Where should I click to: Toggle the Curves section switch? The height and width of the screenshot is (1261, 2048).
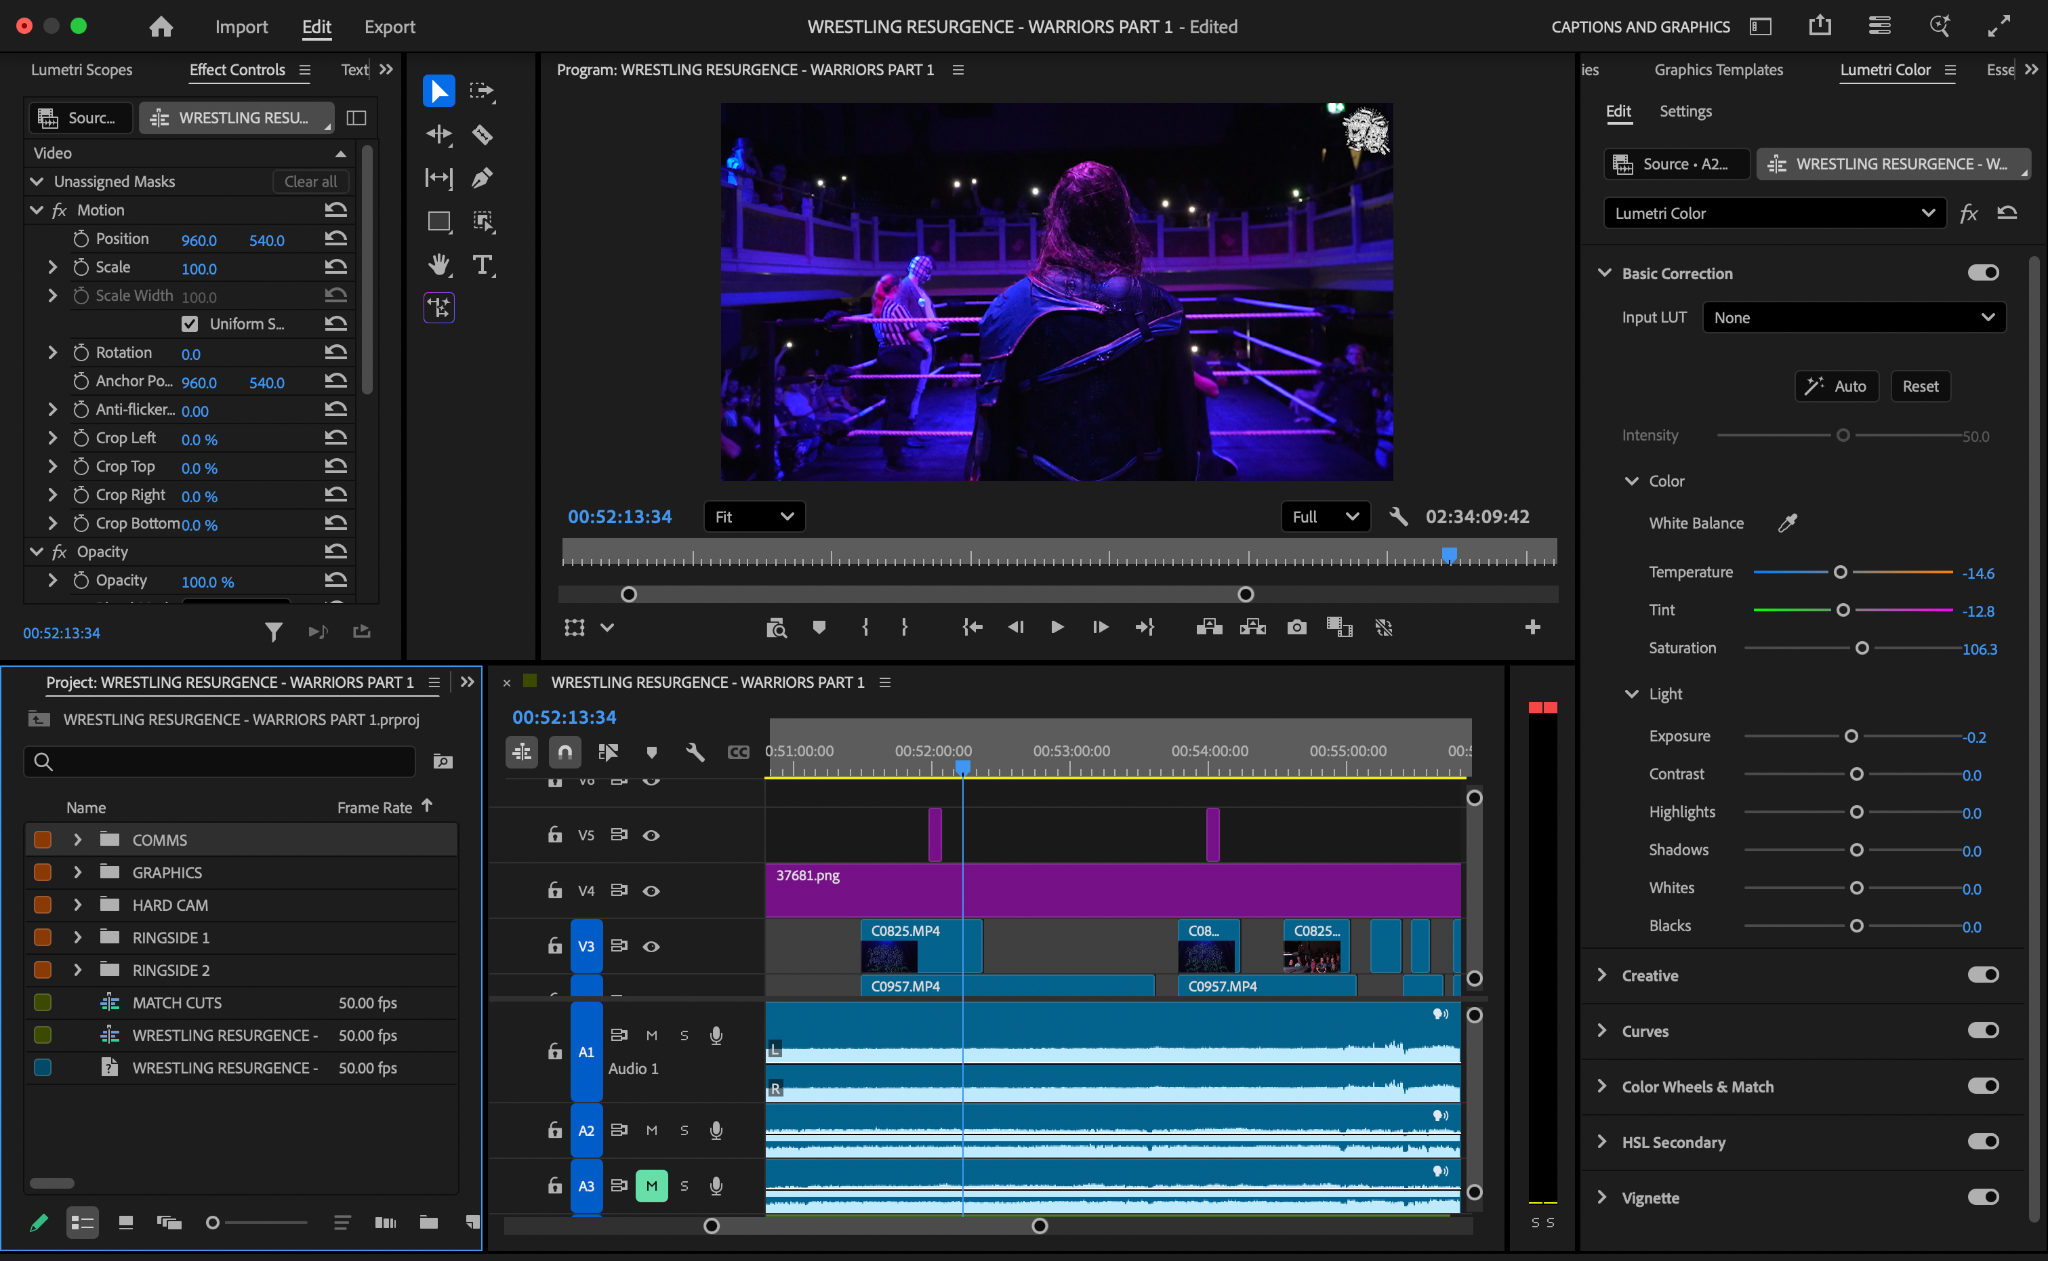(1983, 1031)
